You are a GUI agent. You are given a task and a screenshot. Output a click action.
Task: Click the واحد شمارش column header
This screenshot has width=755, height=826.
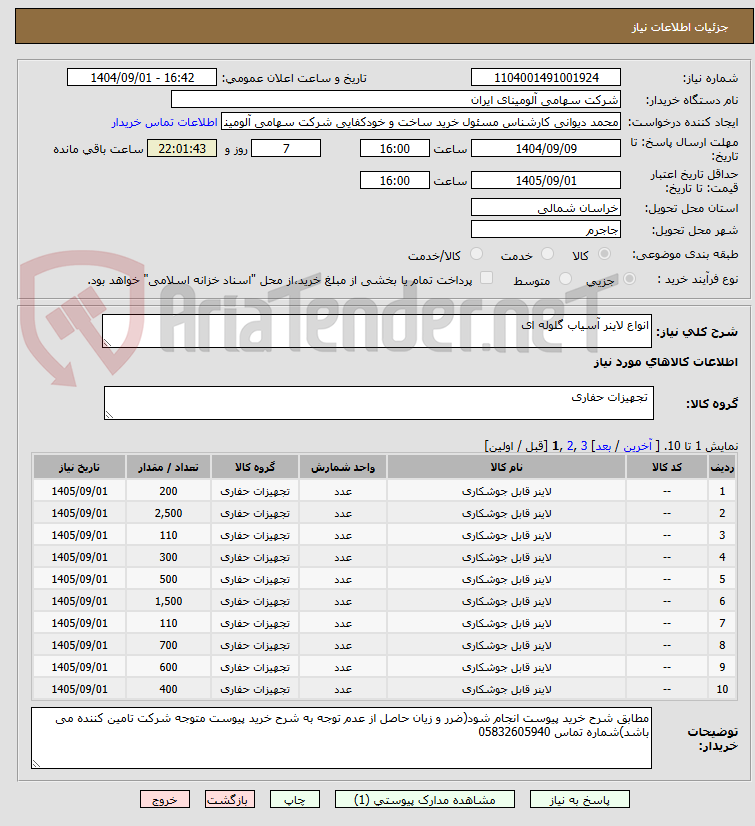click(343, 467)
